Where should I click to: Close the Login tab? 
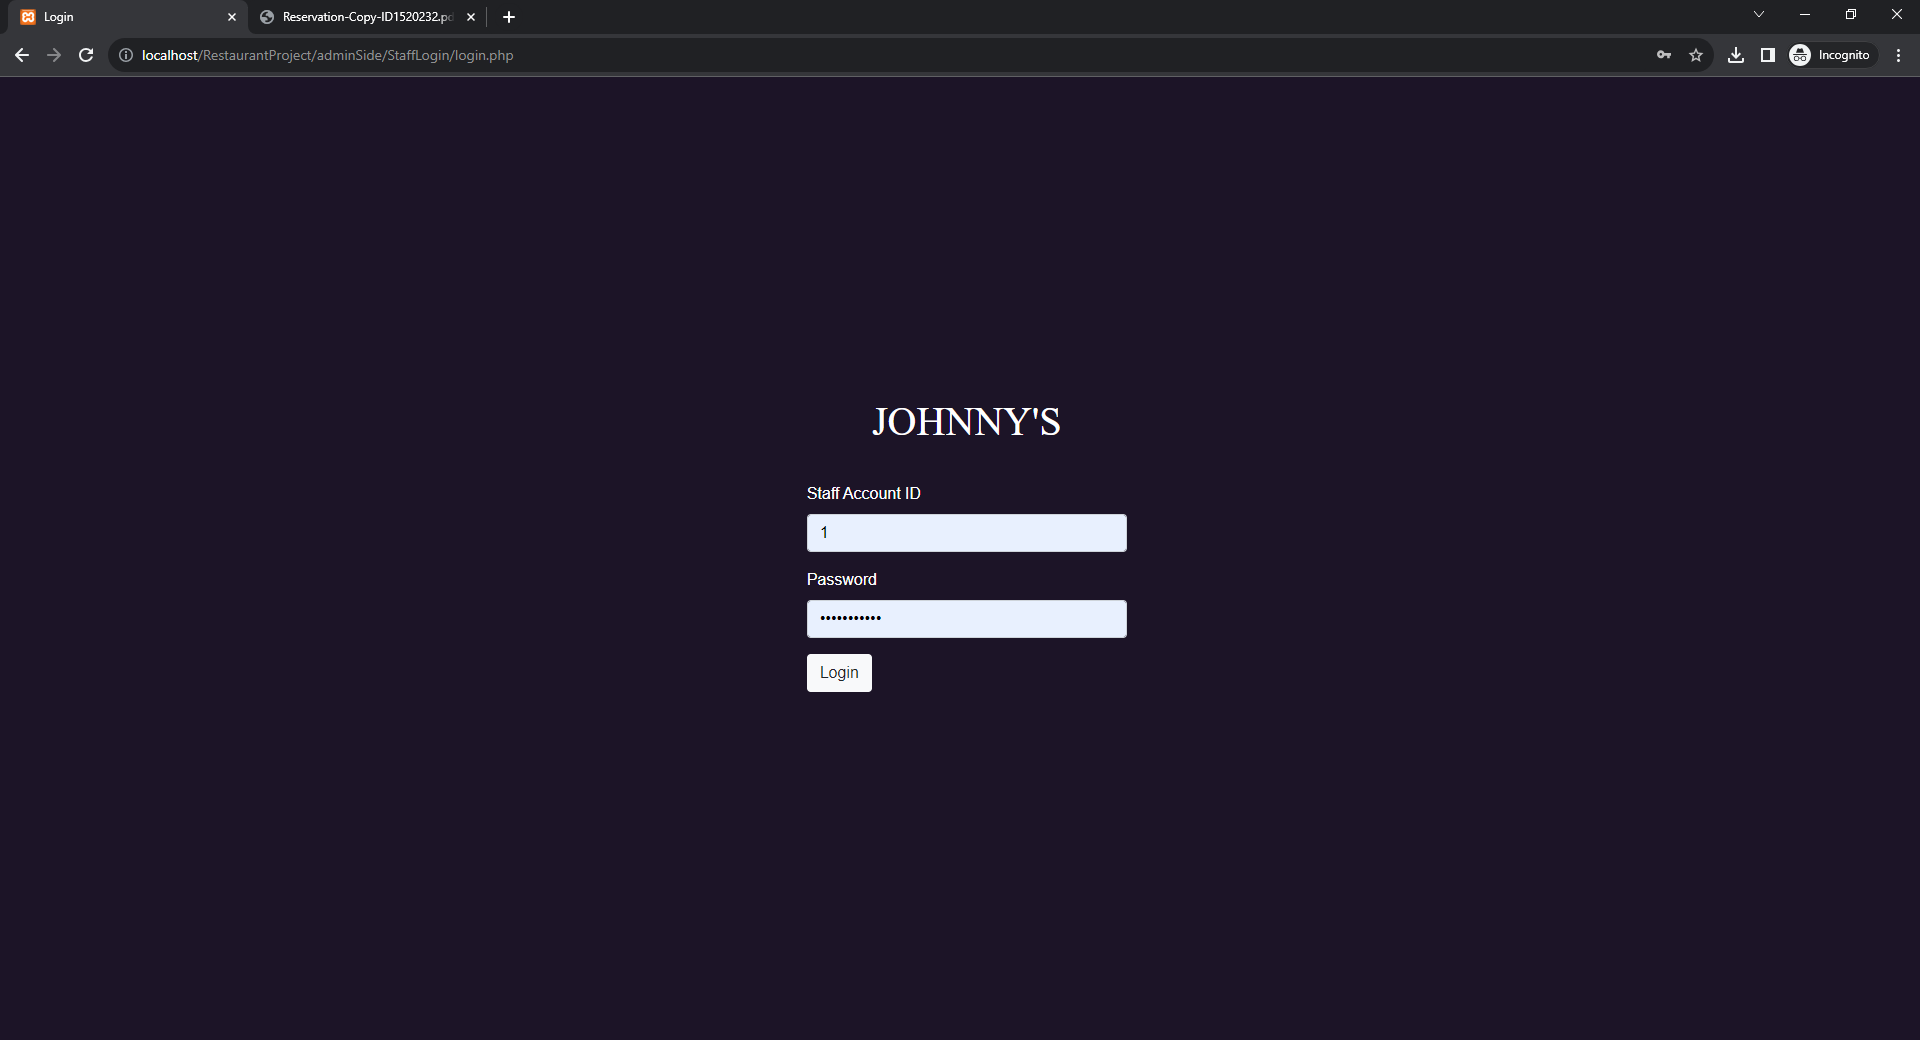(x=232, y=17)
